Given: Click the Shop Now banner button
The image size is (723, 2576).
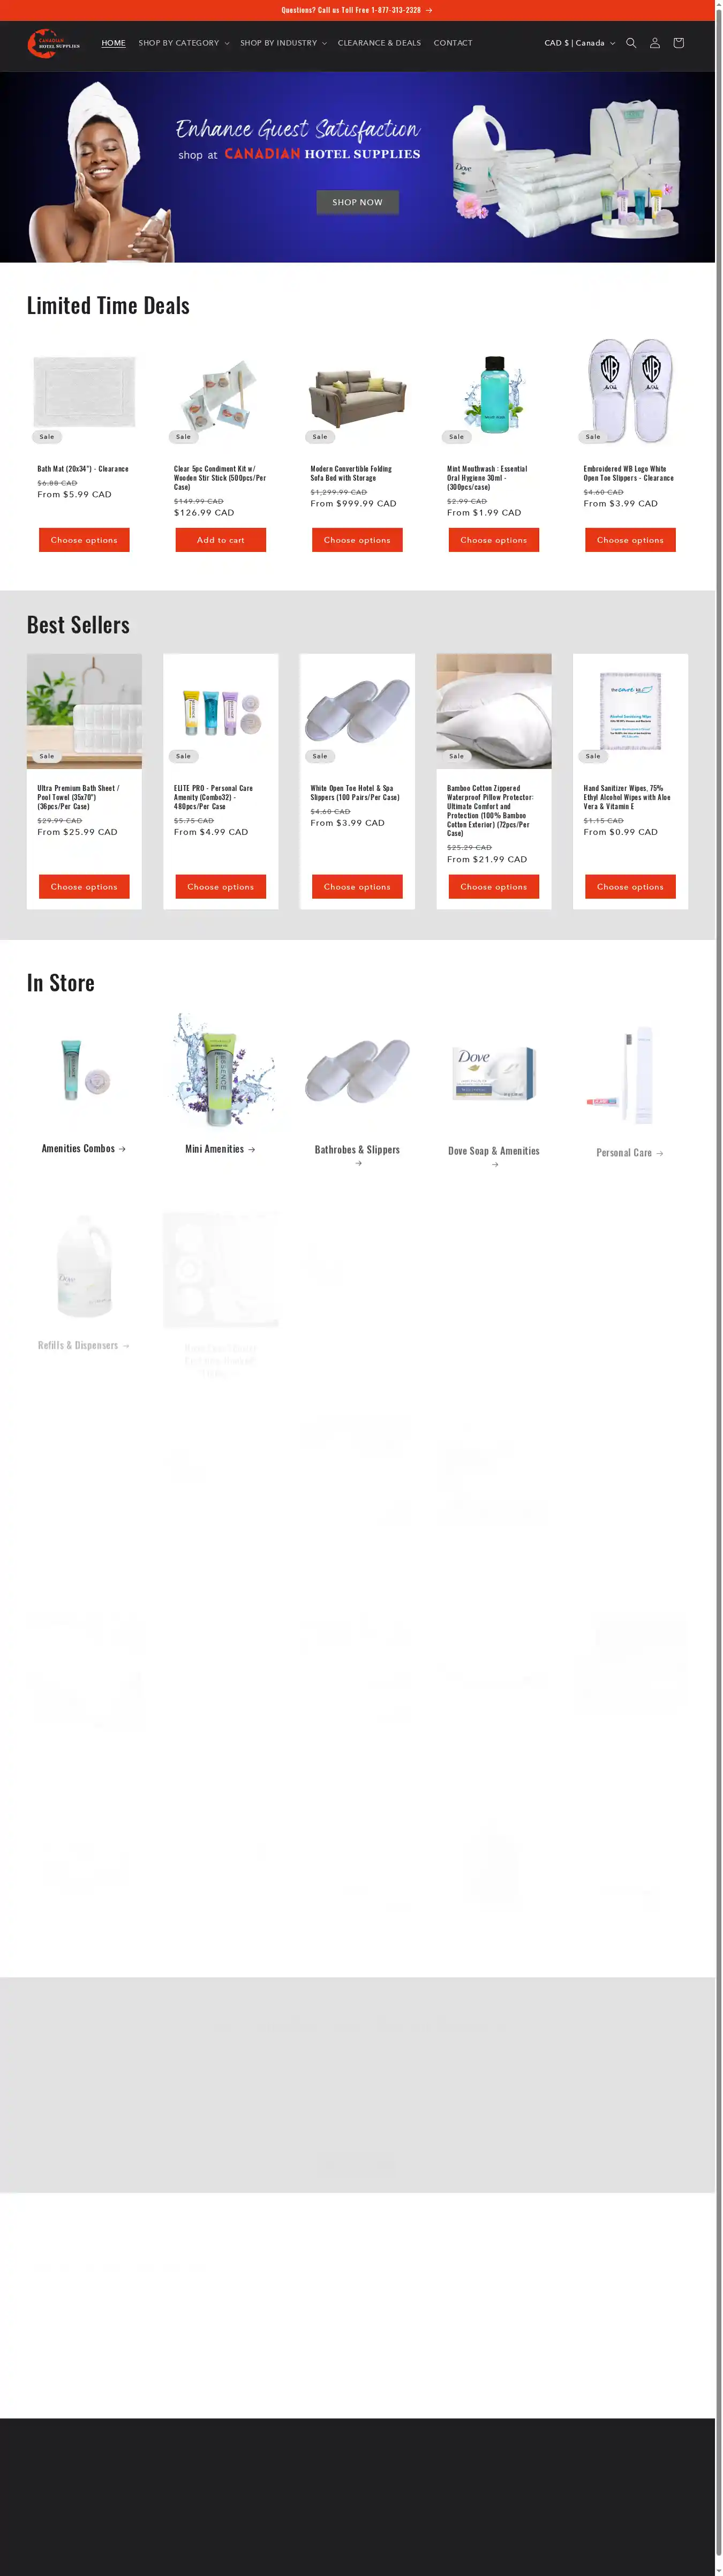Looking at the screenshot, I should tap(358, 202).
